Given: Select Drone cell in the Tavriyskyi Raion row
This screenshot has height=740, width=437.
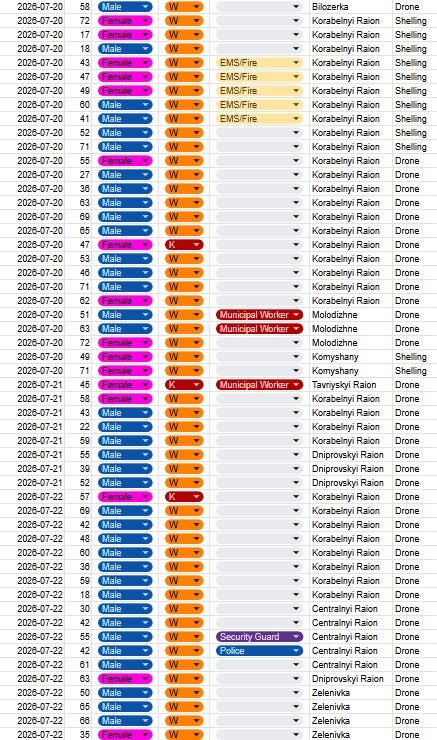Looking at the screenshot, I should [414, 385].
